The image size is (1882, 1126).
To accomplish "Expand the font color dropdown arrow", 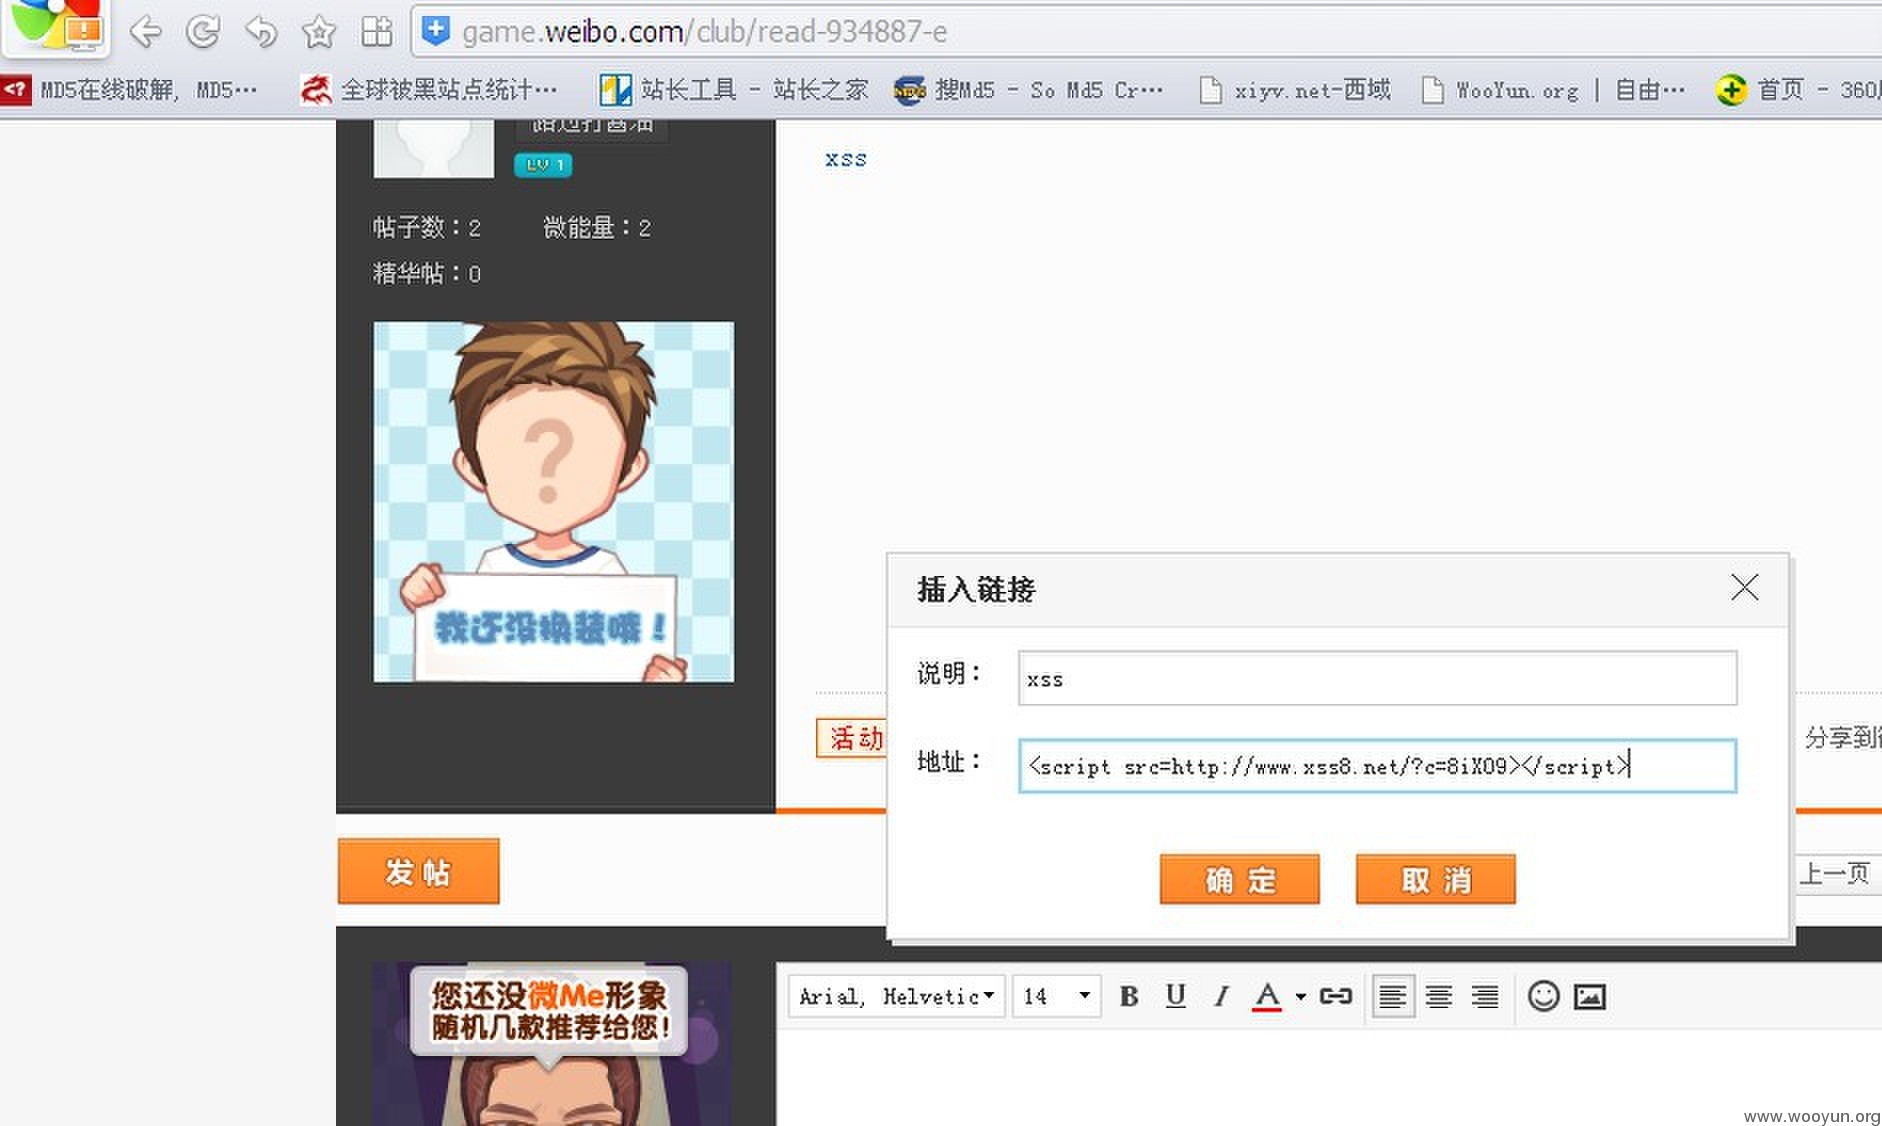I will 1300,997.
